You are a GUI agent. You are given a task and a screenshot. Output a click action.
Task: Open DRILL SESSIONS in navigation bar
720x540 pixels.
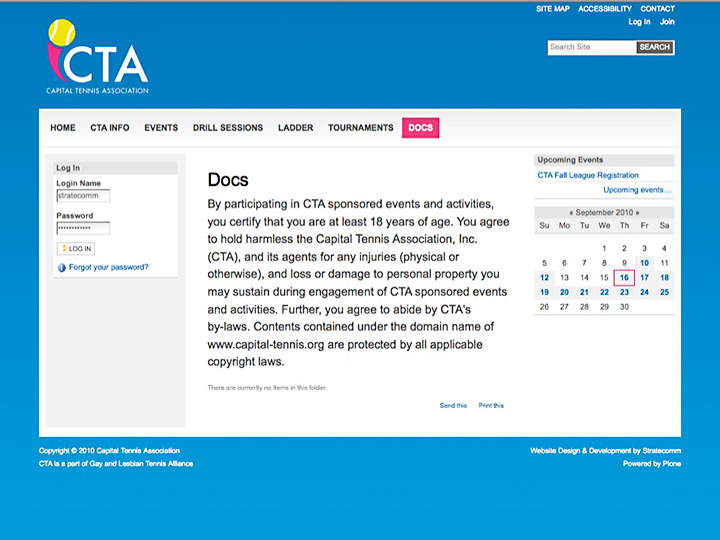point(228,128)
